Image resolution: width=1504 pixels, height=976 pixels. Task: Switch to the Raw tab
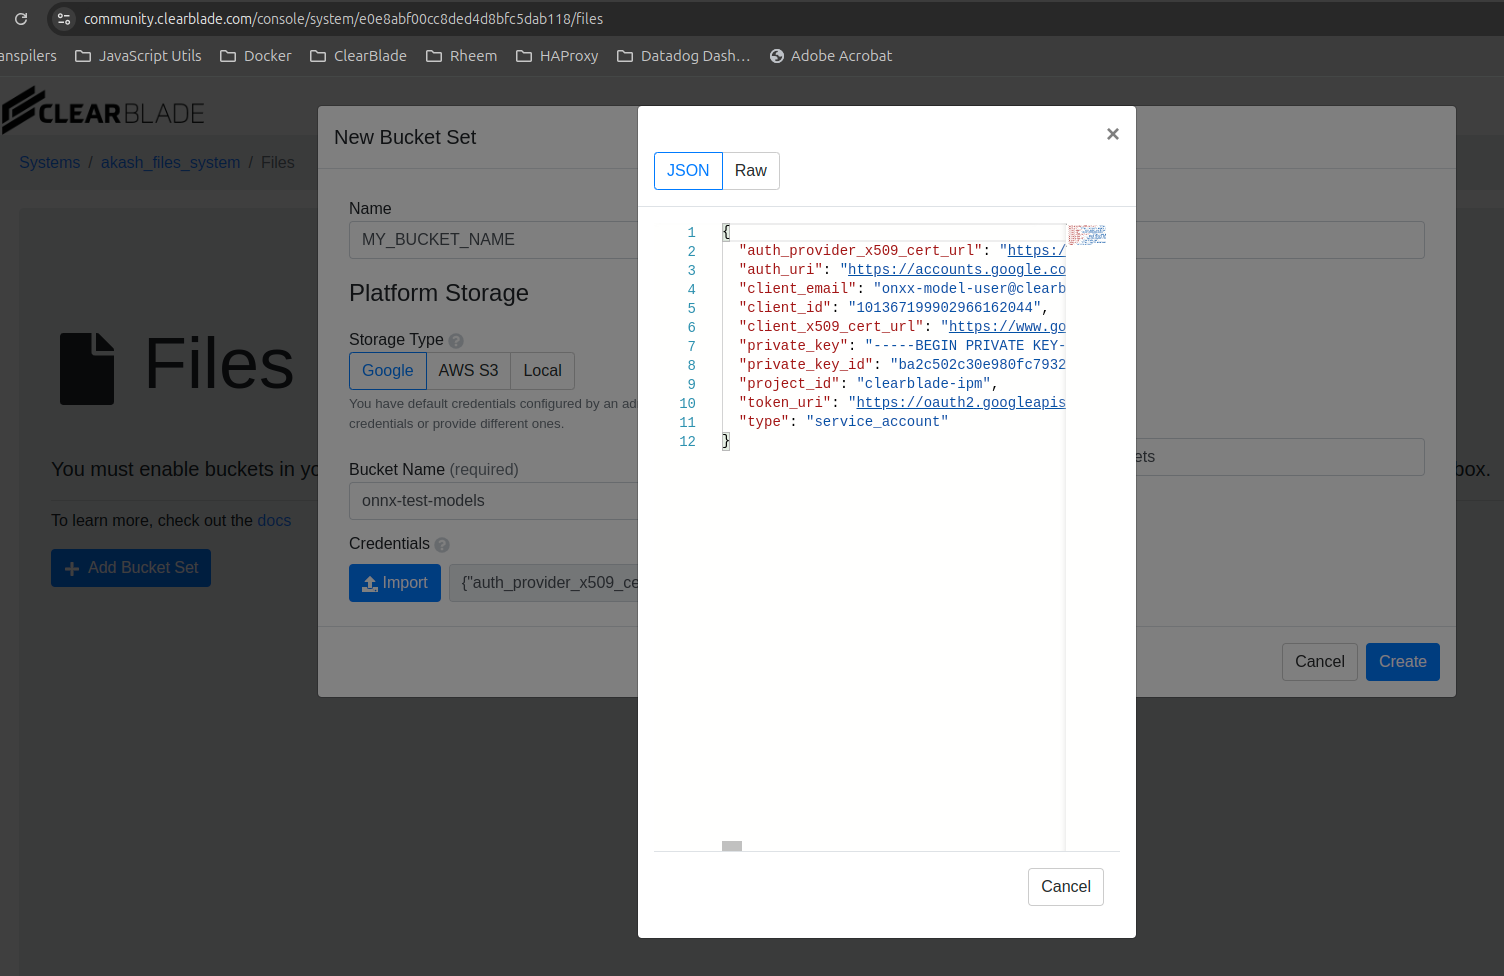(750, 171)
